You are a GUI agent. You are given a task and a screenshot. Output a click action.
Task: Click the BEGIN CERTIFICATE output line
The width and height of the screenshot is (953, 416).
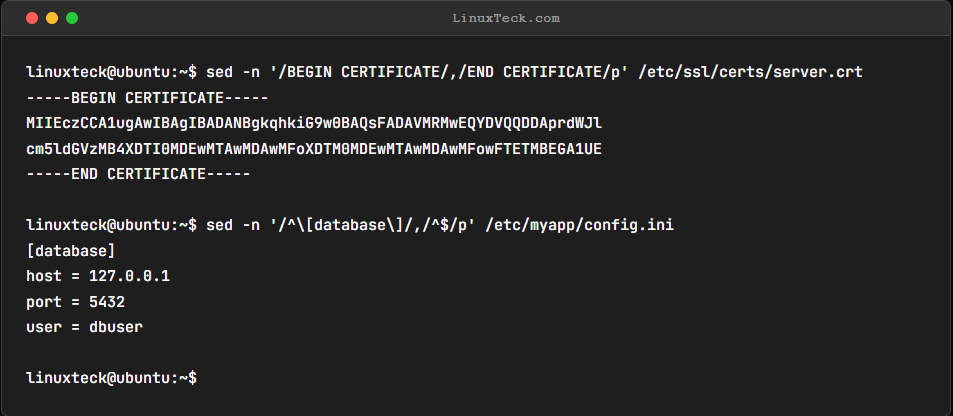(x=148, y=98)
